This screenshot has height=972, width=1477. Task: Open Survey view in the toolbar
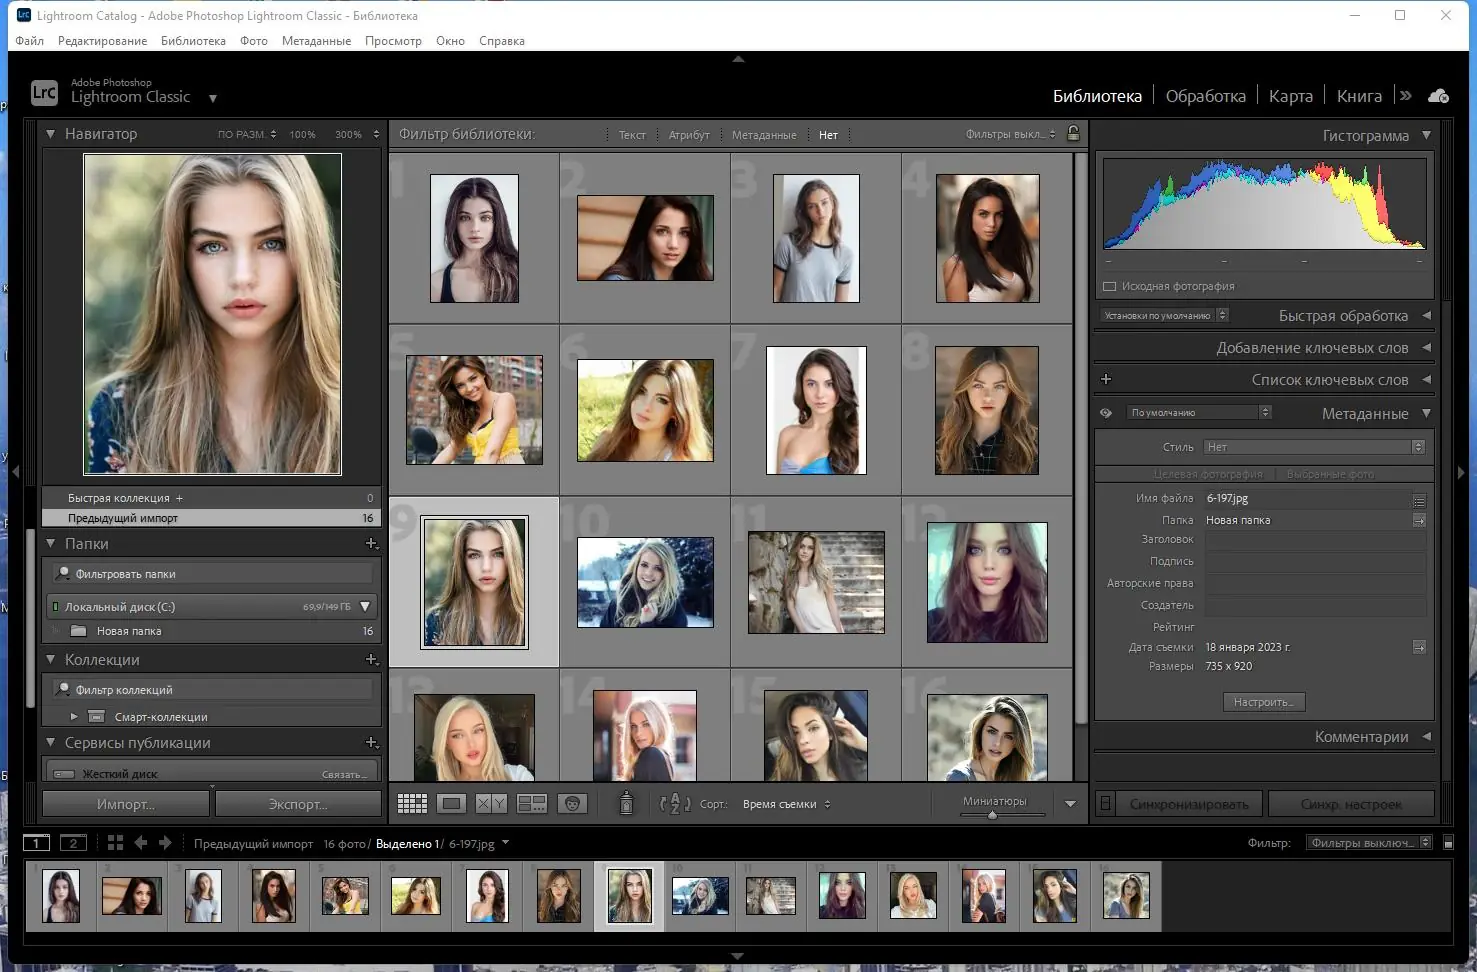tap(532, 804)
